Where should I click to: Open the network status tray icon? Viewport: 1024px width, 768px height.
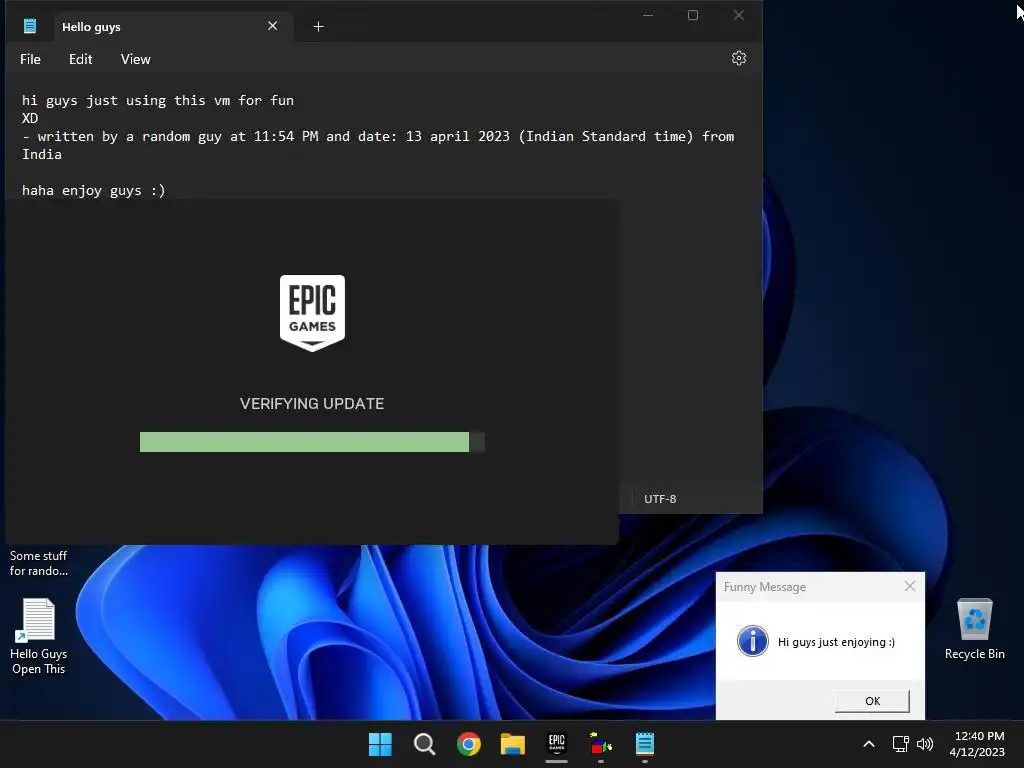pos(901,744)
